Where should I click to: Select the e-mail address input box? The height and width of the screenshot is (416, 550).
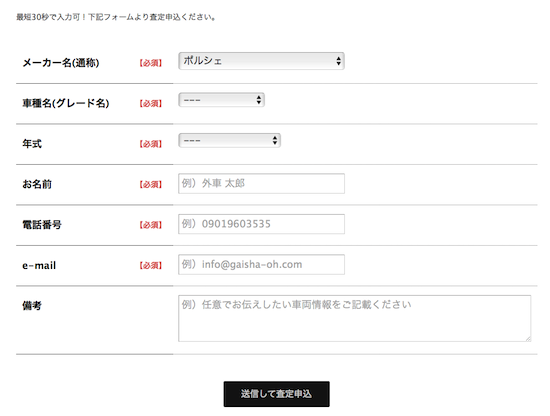[x=261, y=264]
